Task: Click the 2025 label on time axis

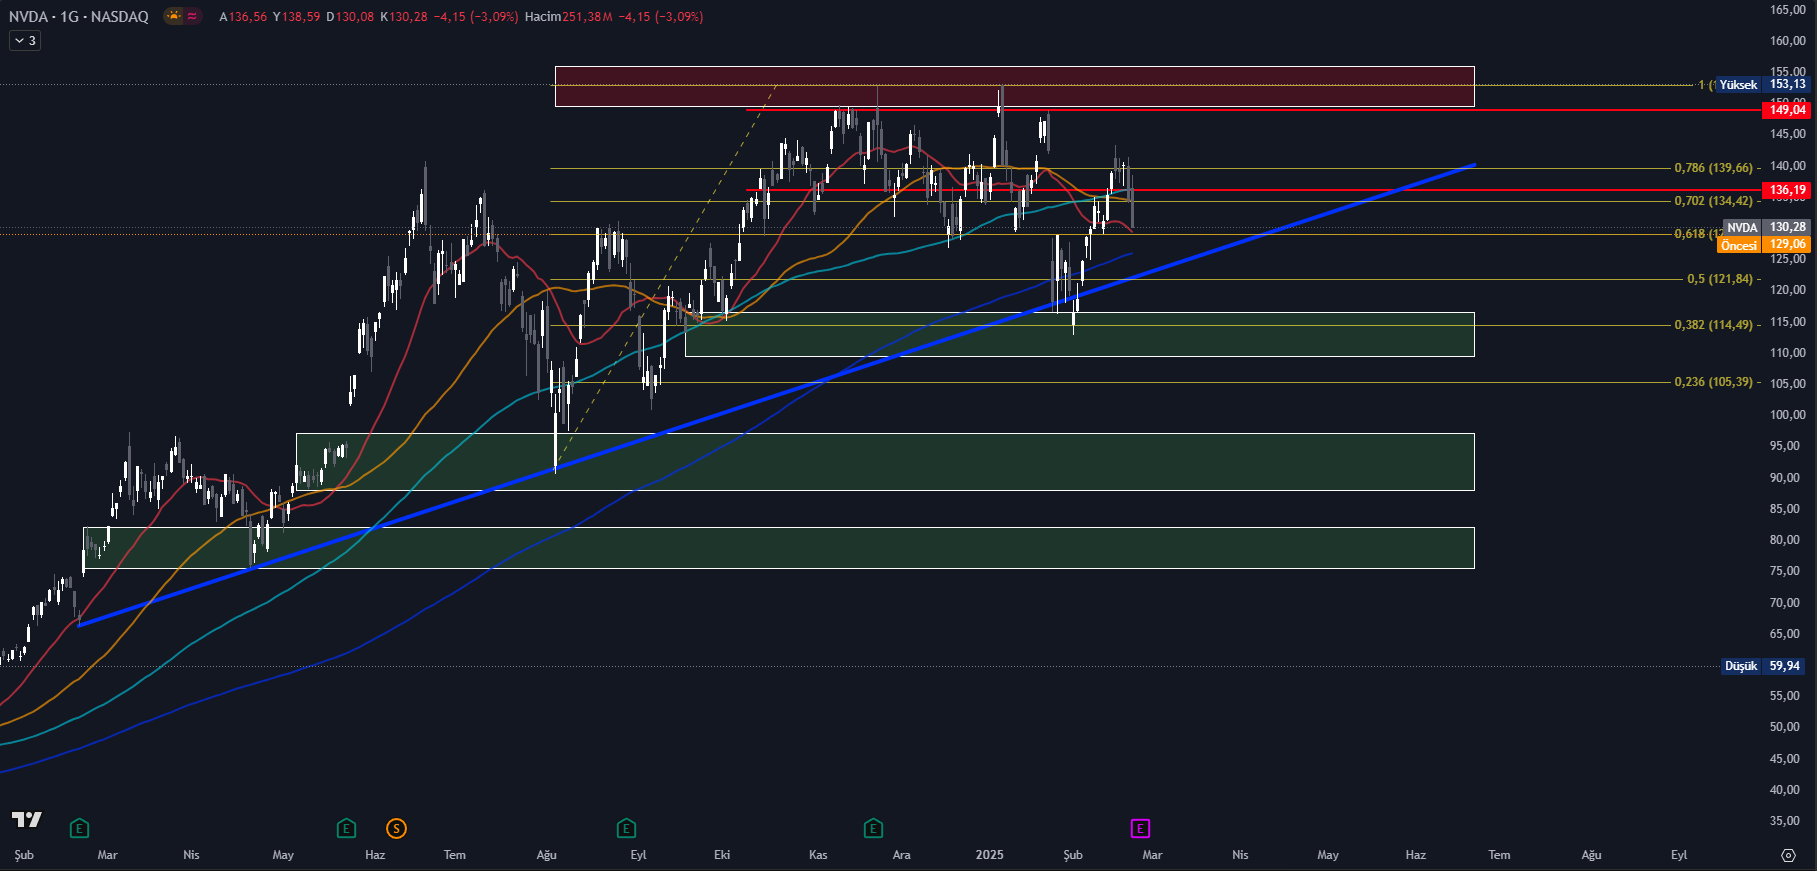Action: pos(989,855)
